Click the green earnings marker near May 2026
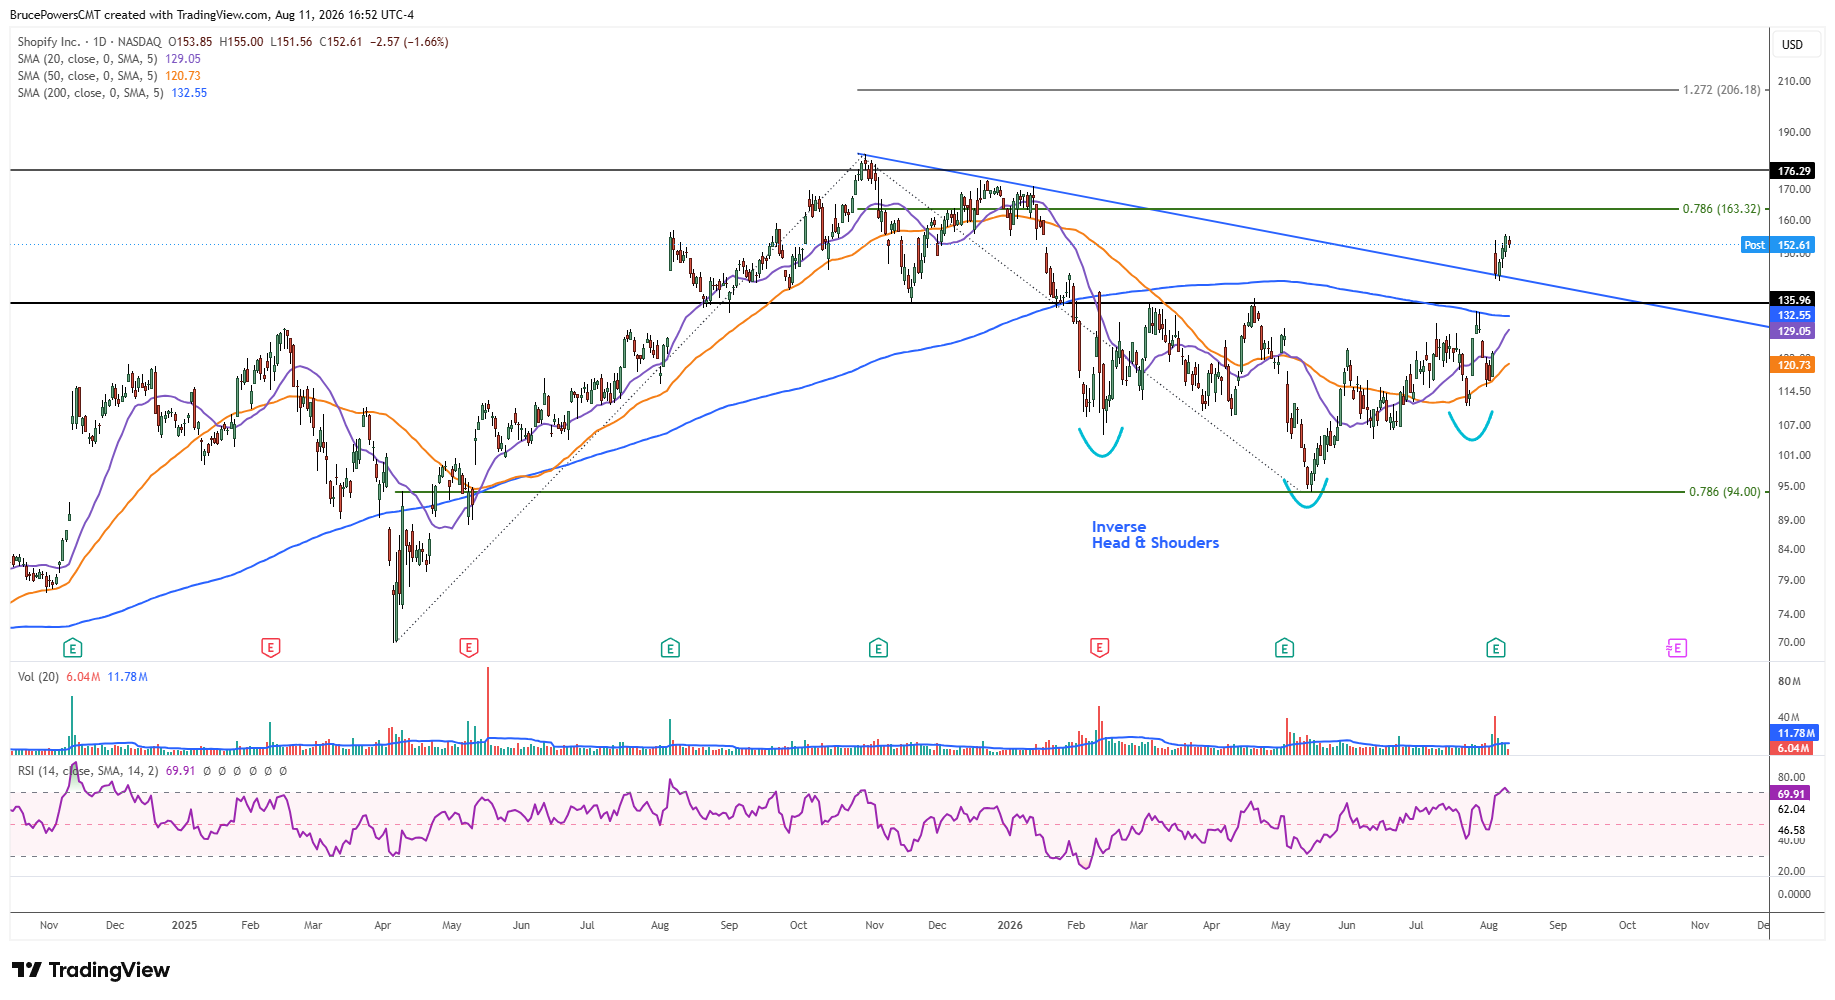The width and height of the screenshot is (1835, 1000). (1285, 648)
